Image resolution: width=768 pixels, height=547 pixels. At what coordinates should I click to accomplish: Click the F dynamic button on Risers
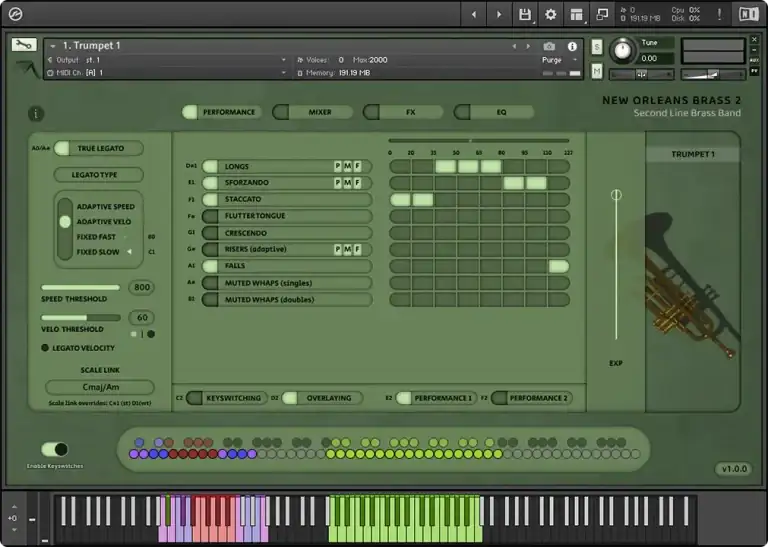tap(358, 249)
